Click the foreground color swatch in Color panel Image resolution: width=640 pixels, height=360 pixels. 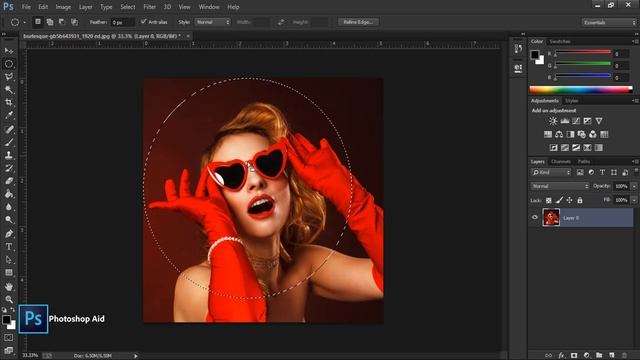[x=535, y=55]
